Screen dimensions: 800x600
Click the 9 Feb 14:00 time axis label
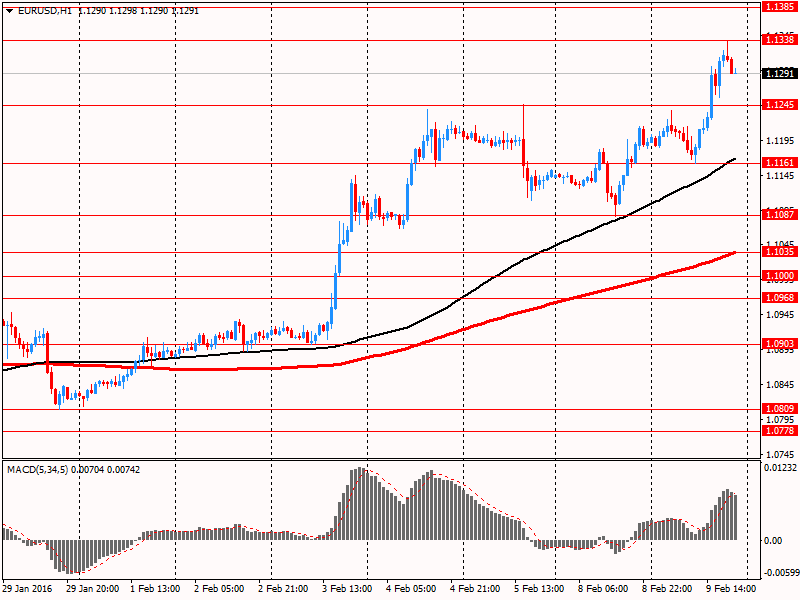point(731,588)
